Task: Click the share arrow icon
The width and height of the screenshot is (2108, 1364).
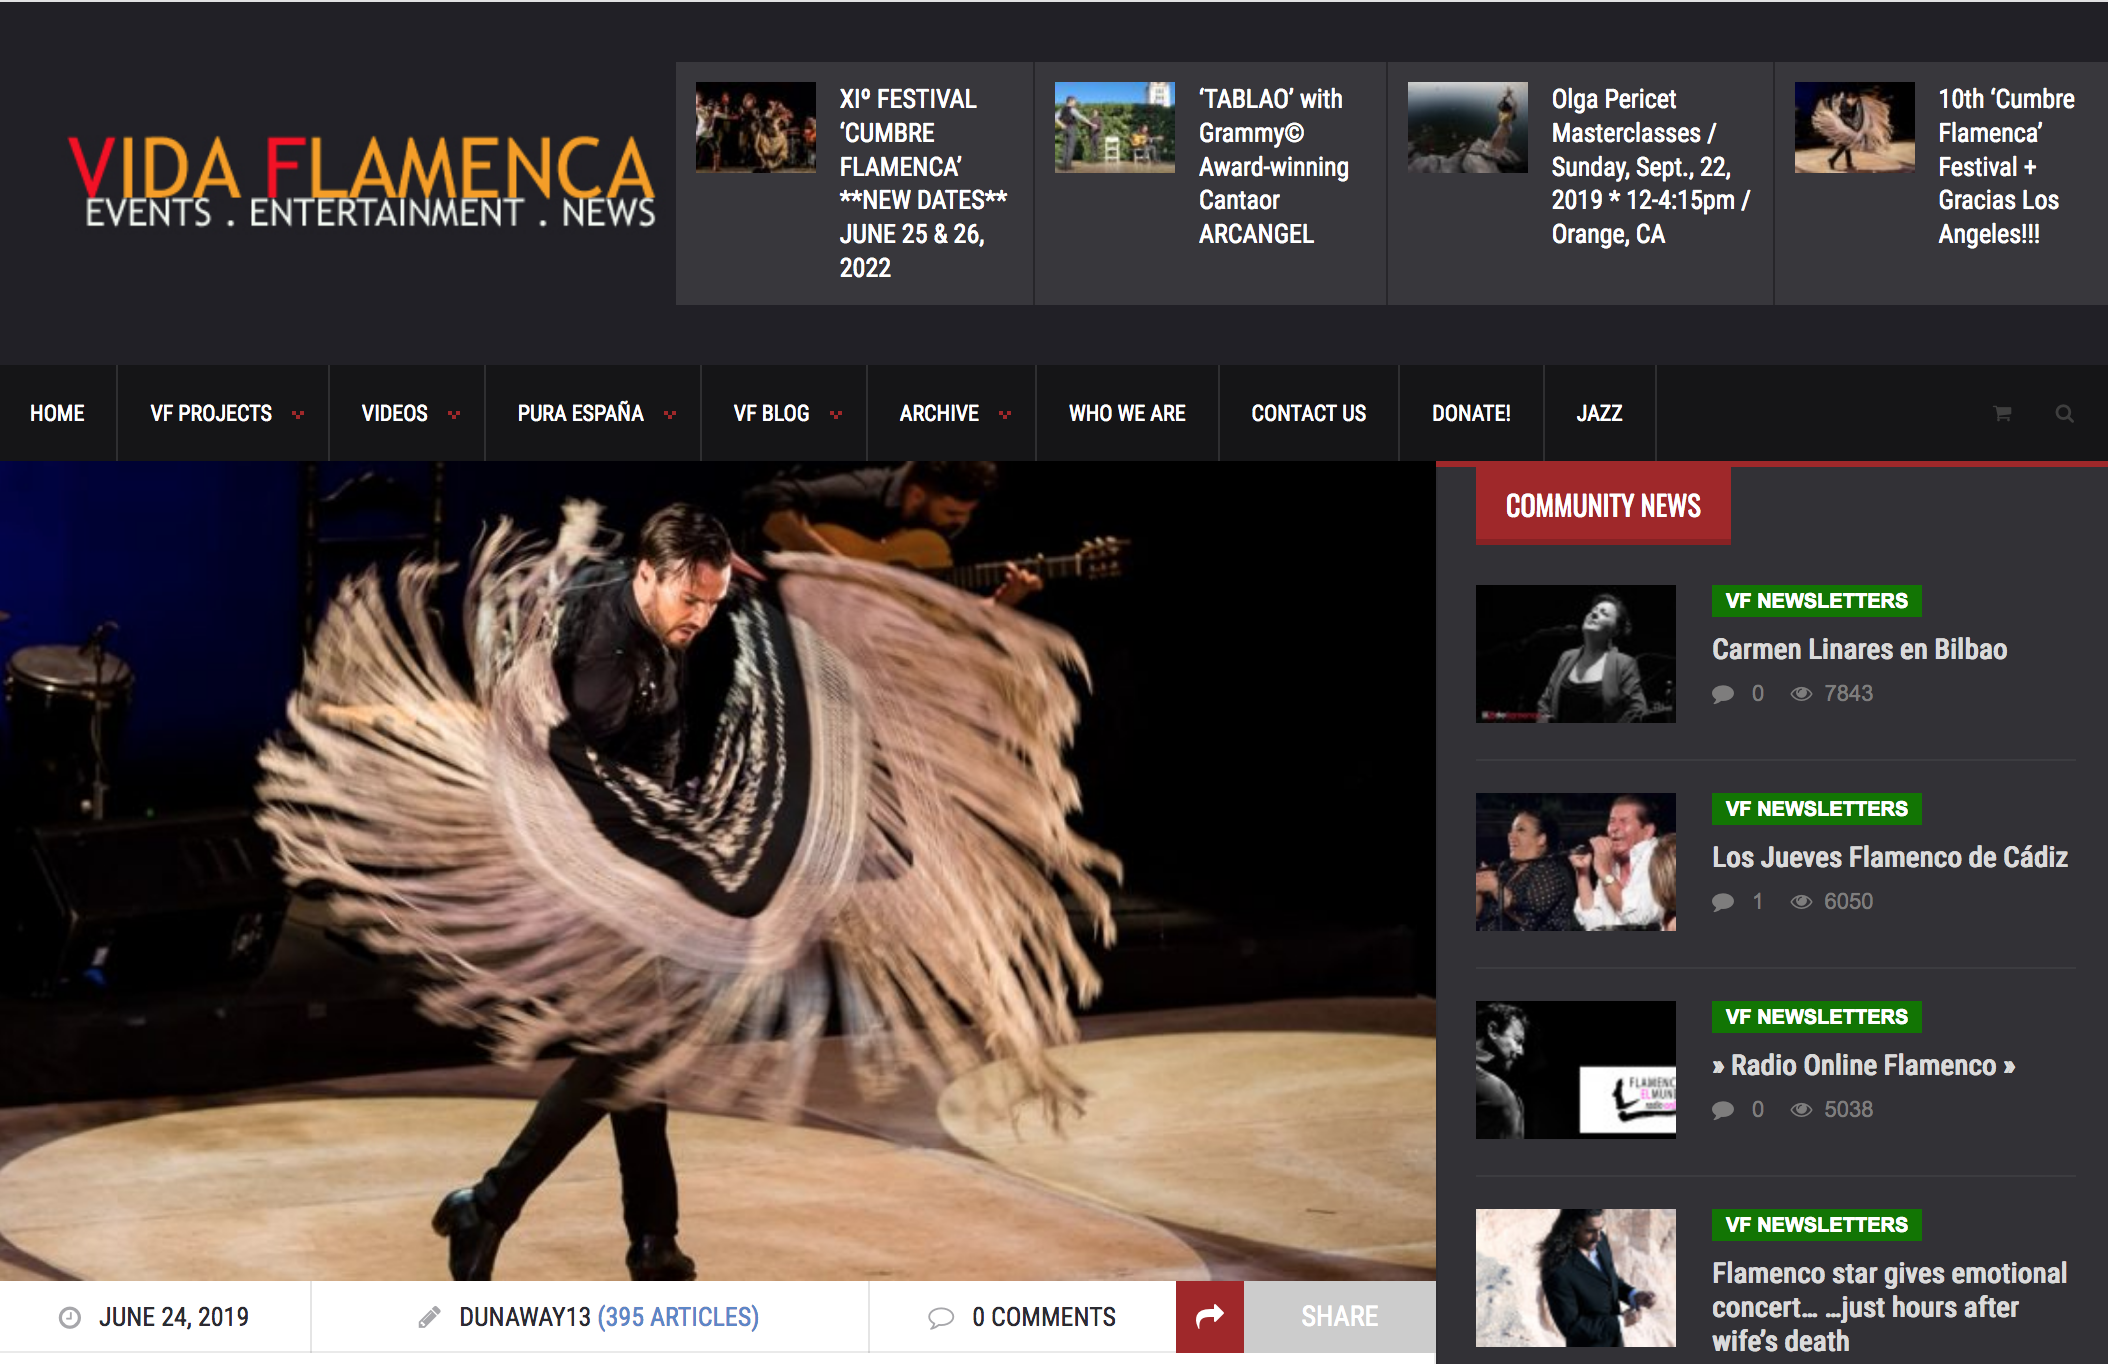Action: [x=1210, y=1317]
